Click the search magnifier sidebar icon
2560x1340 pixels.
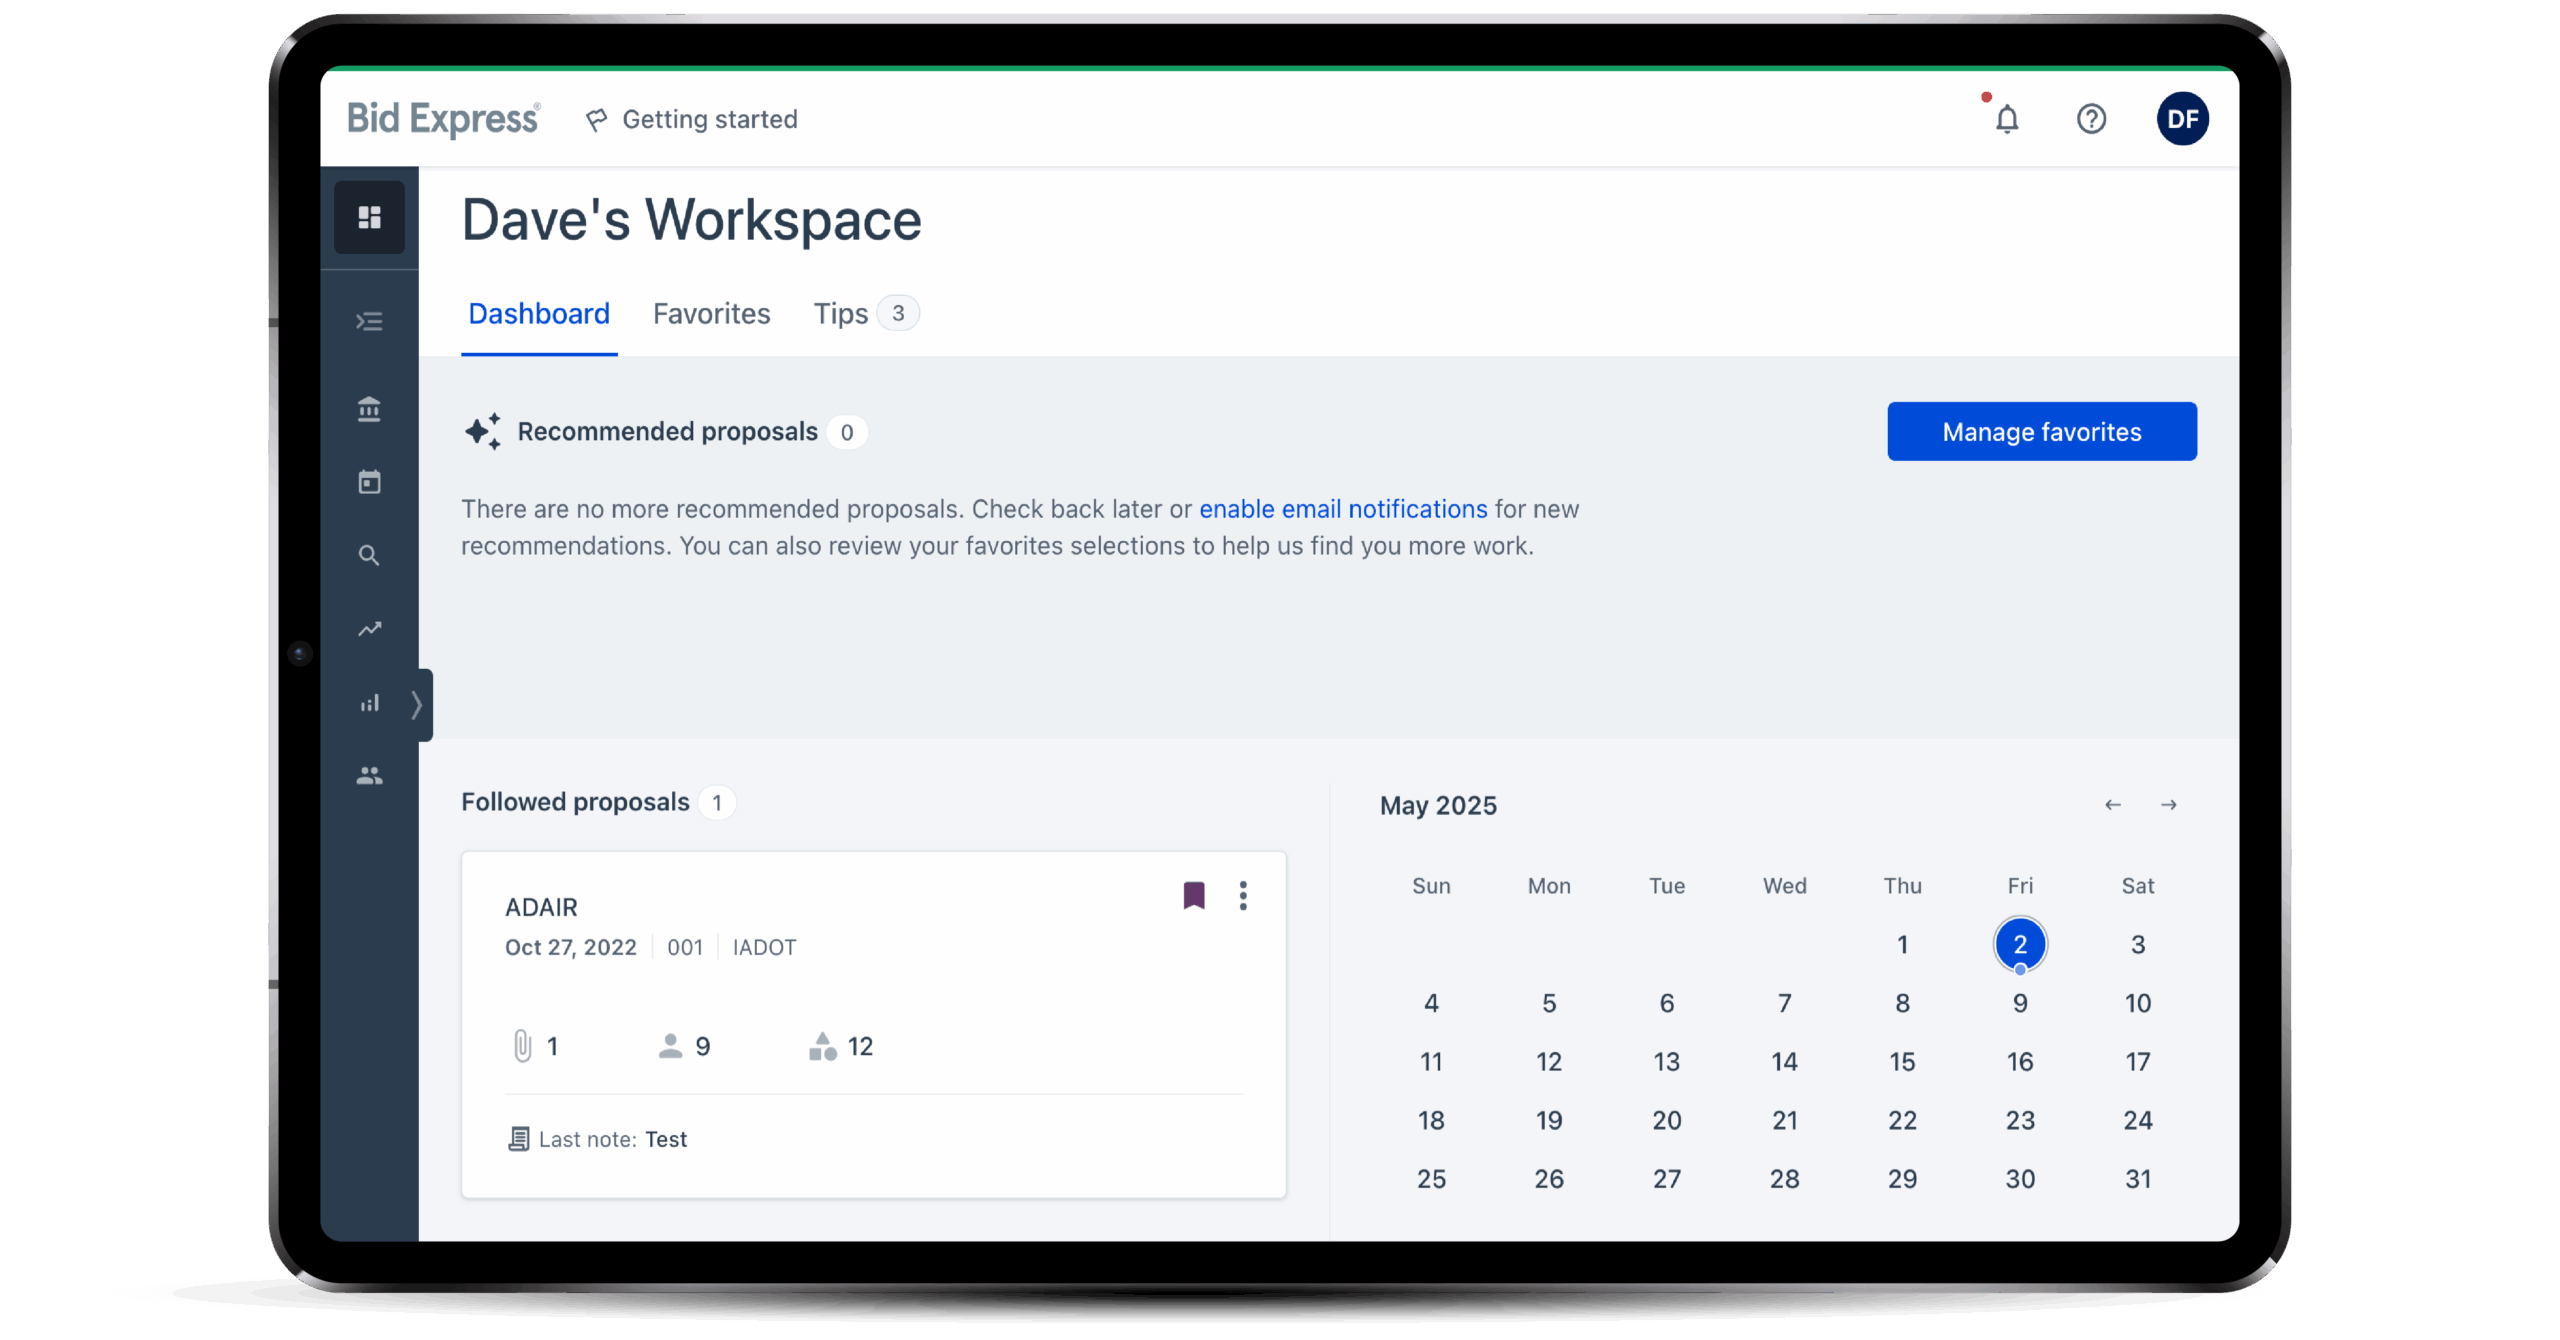pyautogui.click(x=369, y=556)
